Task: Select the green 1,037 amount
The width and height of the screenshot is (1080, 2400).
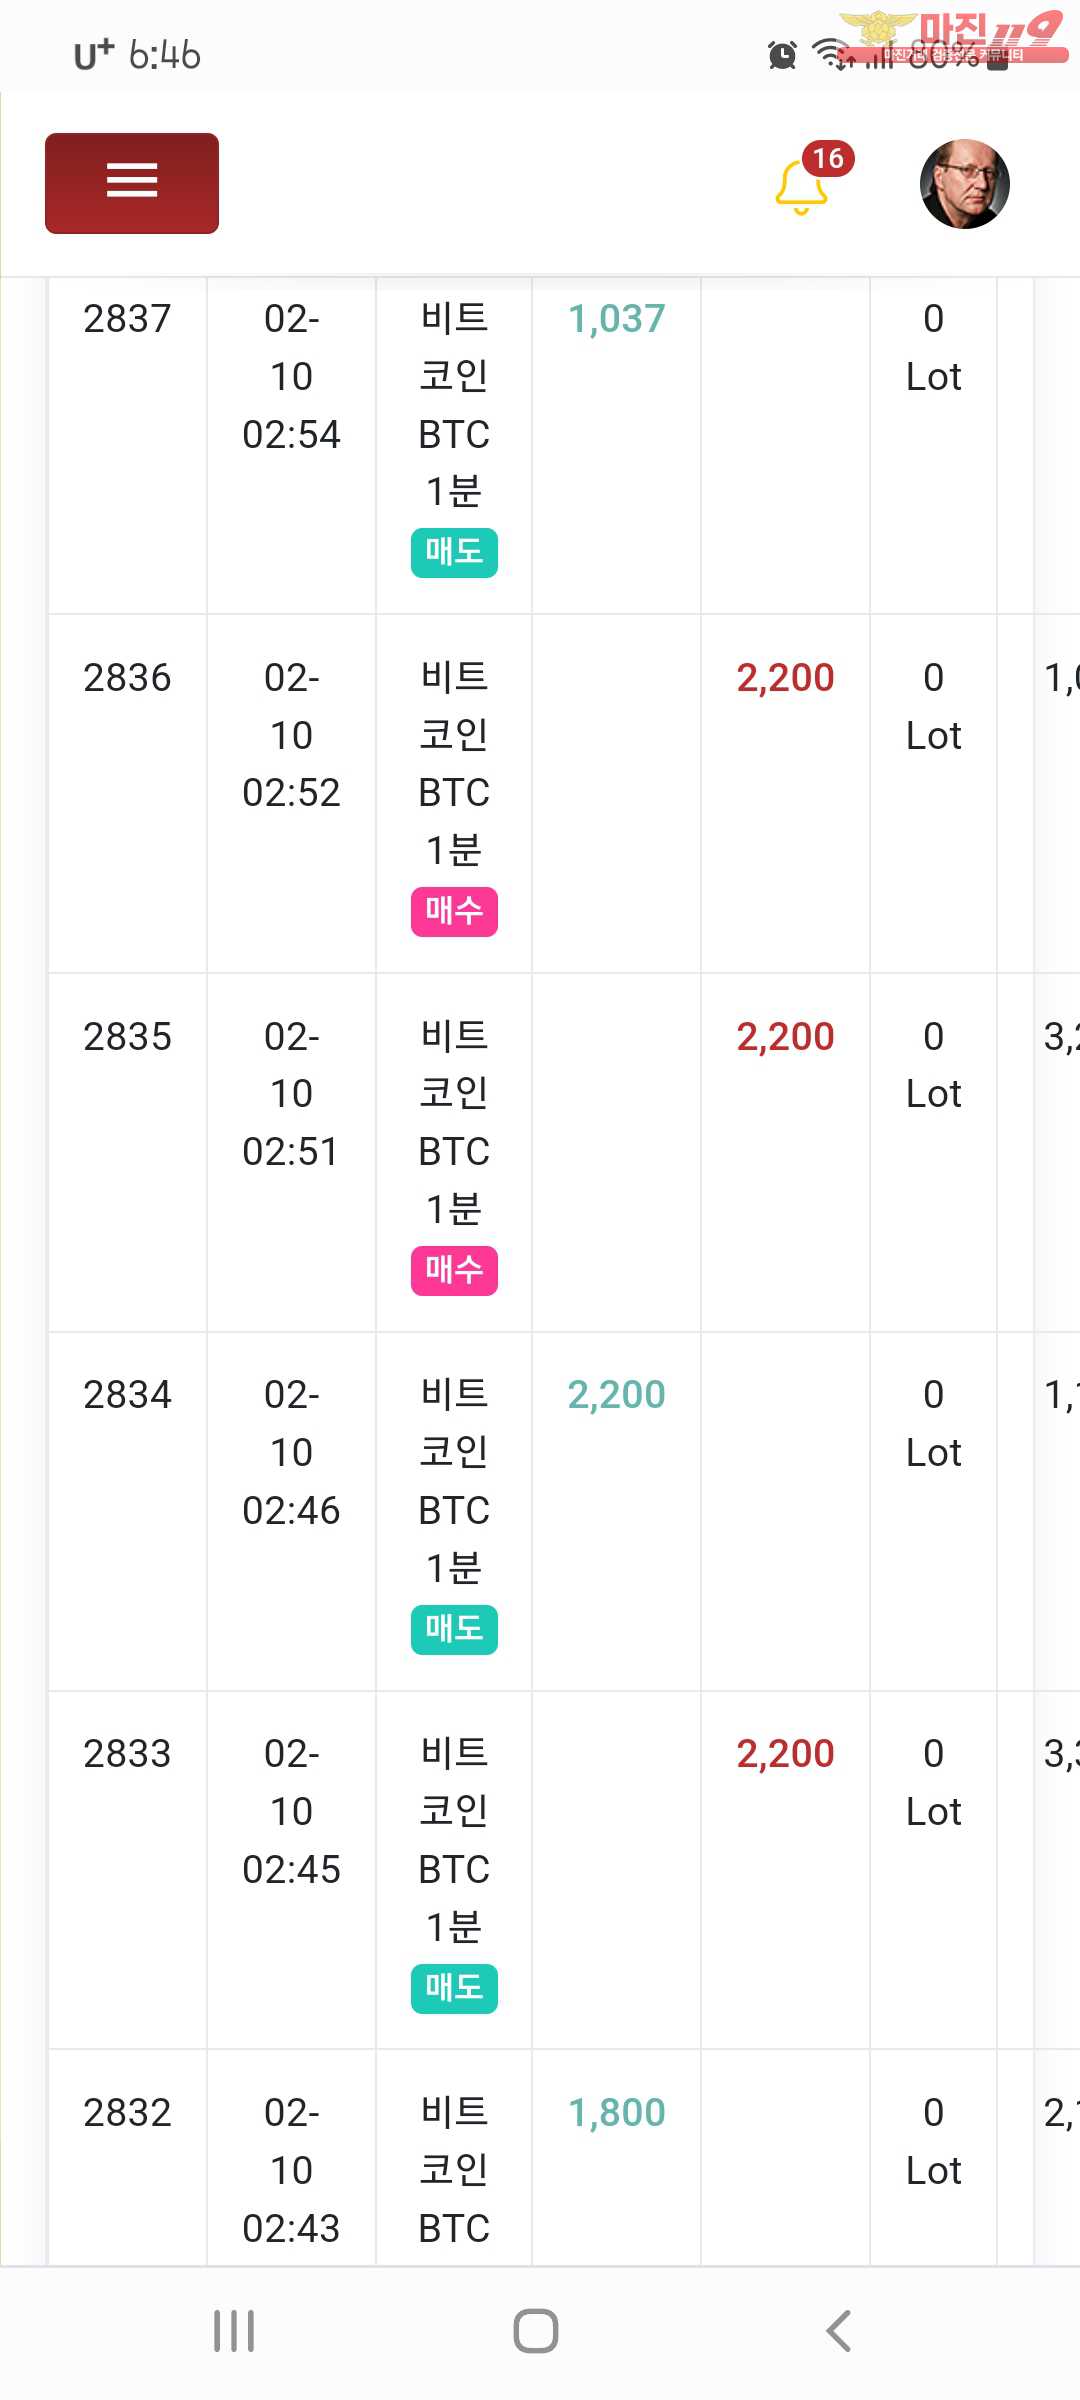Action: tap(616, 319)
